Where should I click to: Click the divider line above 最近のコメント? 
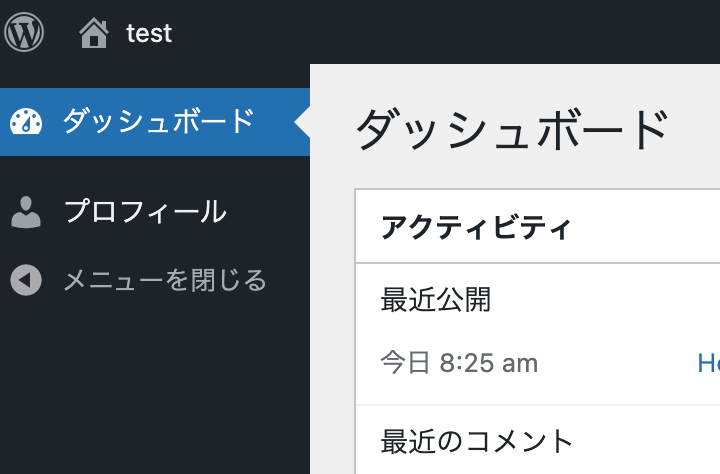[x=538, y=405]
